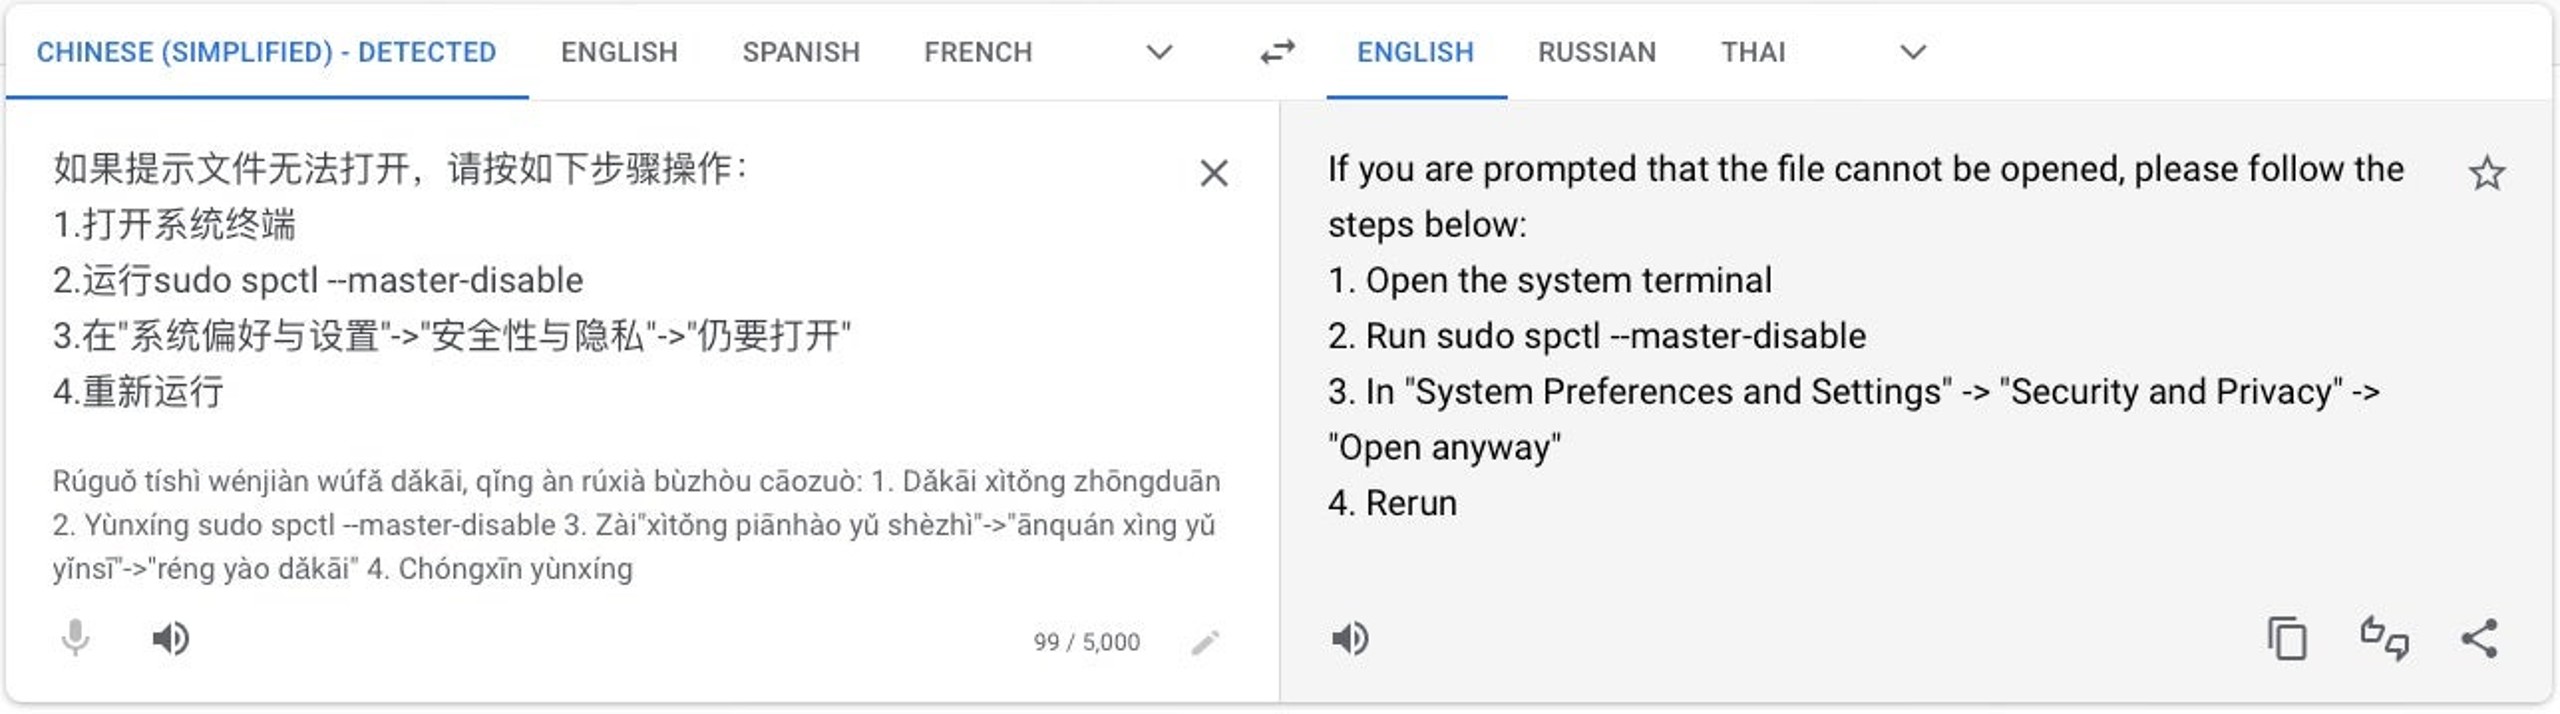Clear the source text with the X
2560x714 pixels.
1213,173
